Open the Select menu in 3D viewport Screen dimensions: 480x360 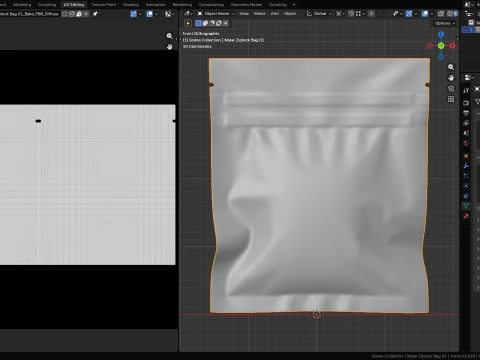(259, 14)
